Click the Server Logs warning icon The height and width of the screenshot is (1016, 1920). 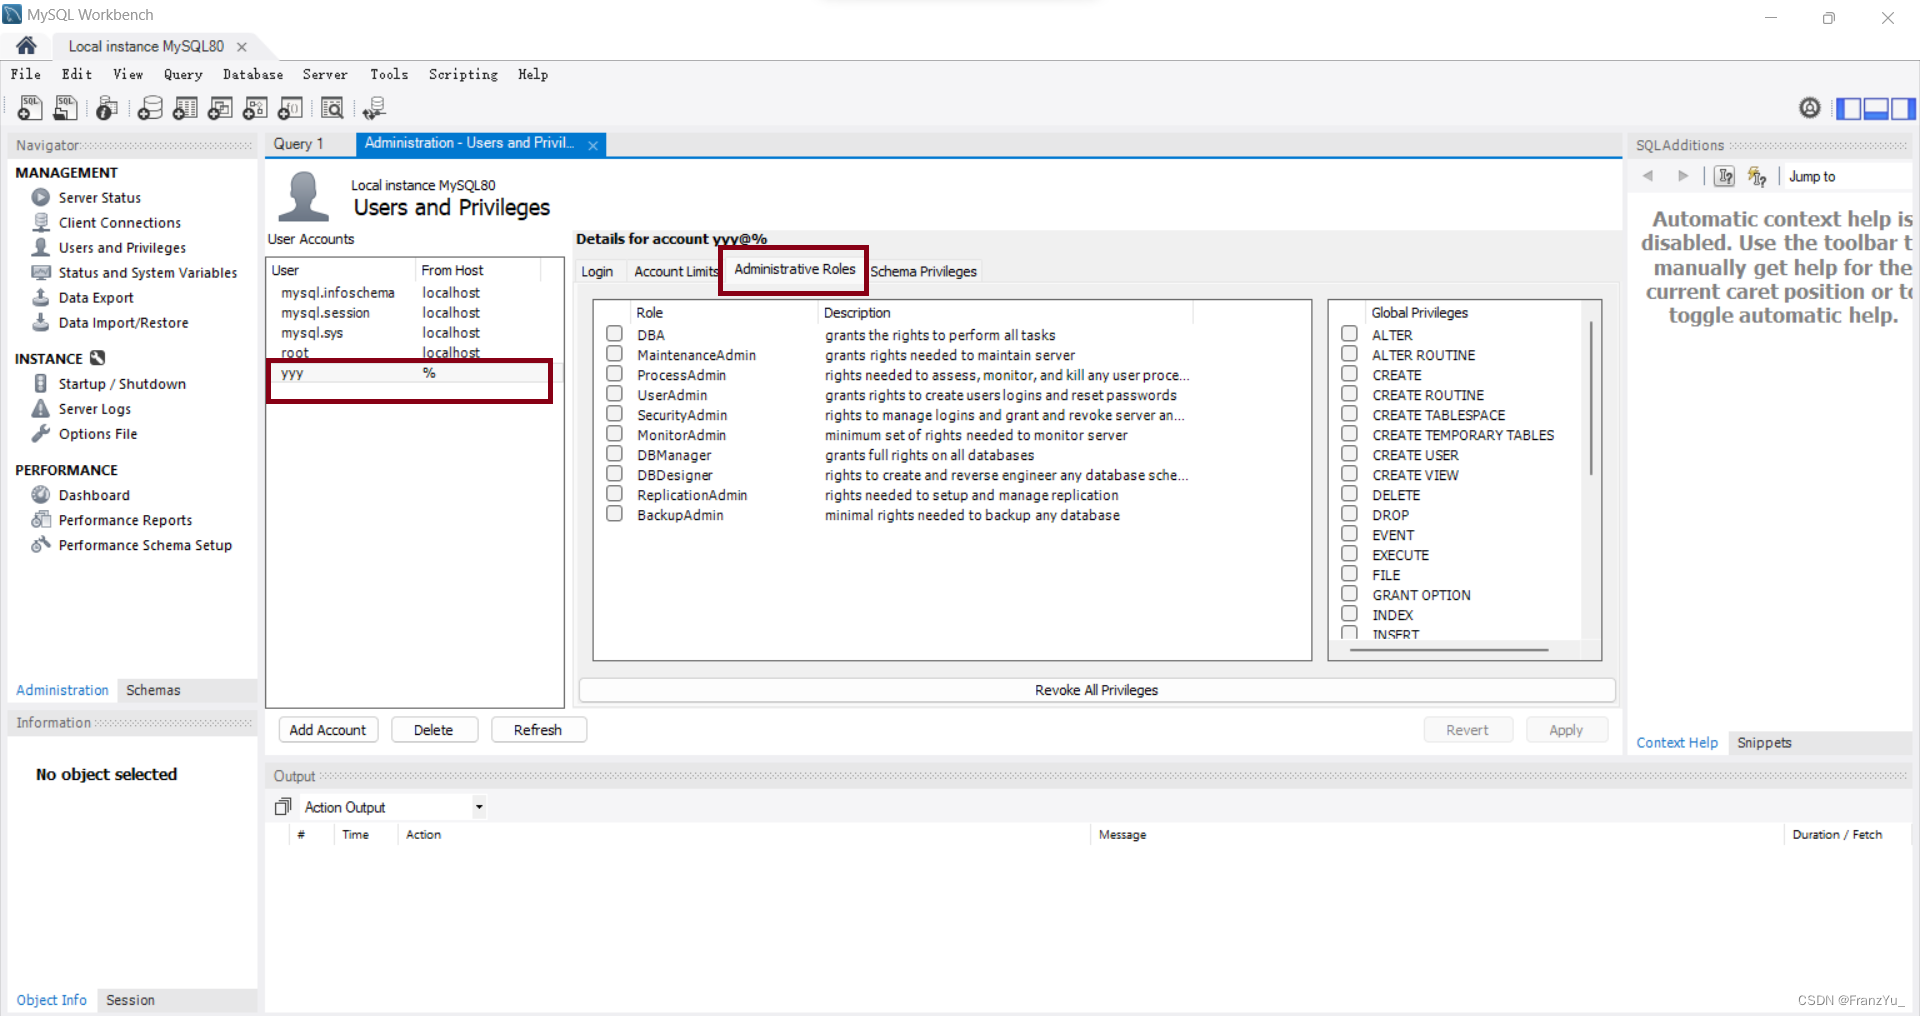[x=41, y=408]
